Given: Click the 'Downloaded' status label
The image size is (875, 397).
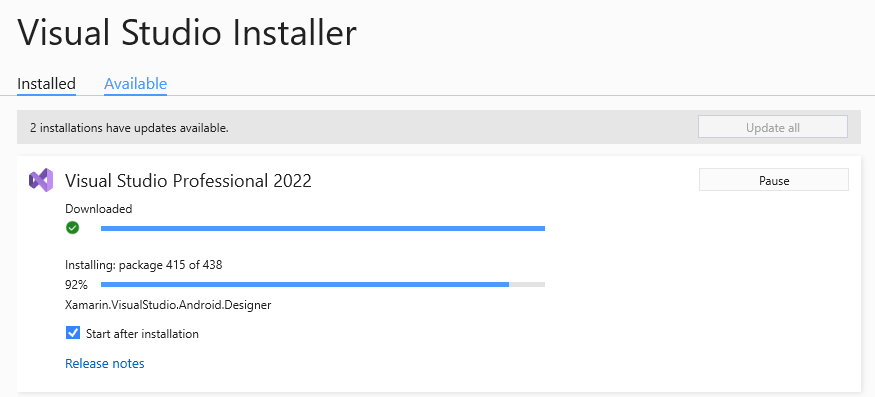Looking at the screenshot, I should click(x=99, y=209).
